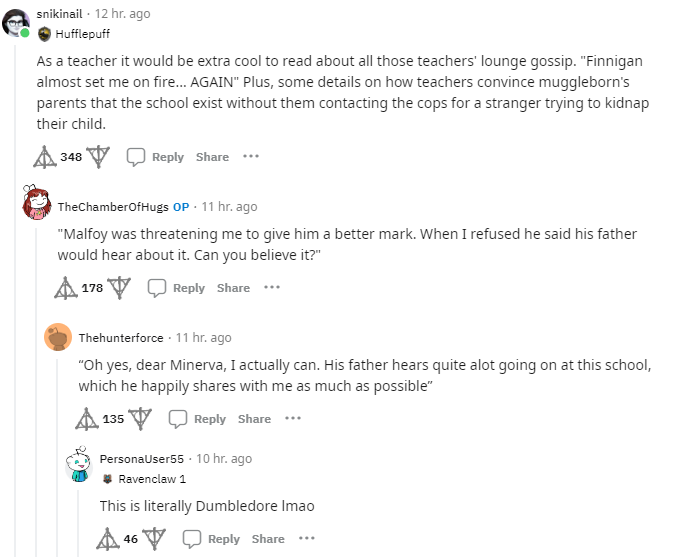Open more options on PersonaUser55's comment
Screen dimensions: 700x557
click(307, 539)
